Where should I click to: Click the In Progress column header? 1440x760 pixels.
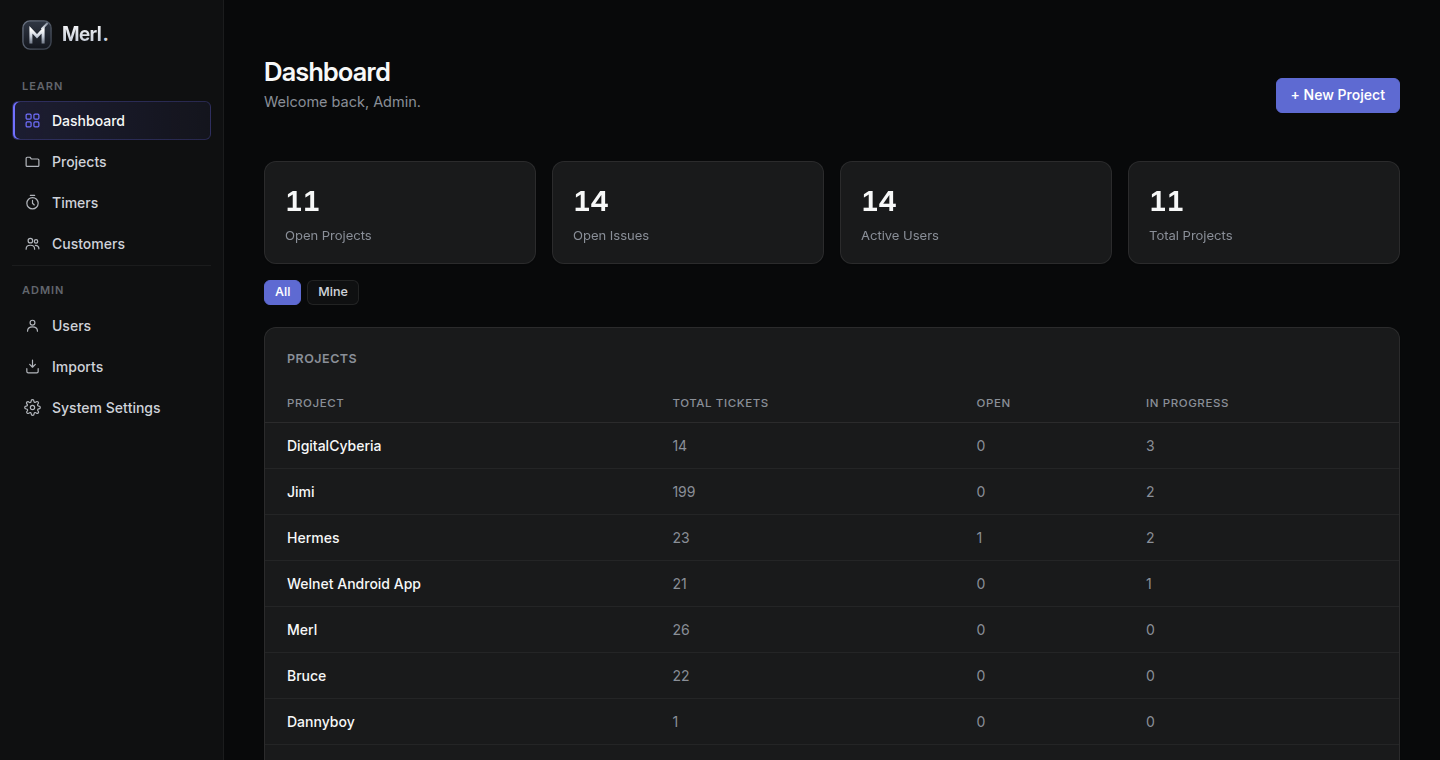coord(1187,403)
